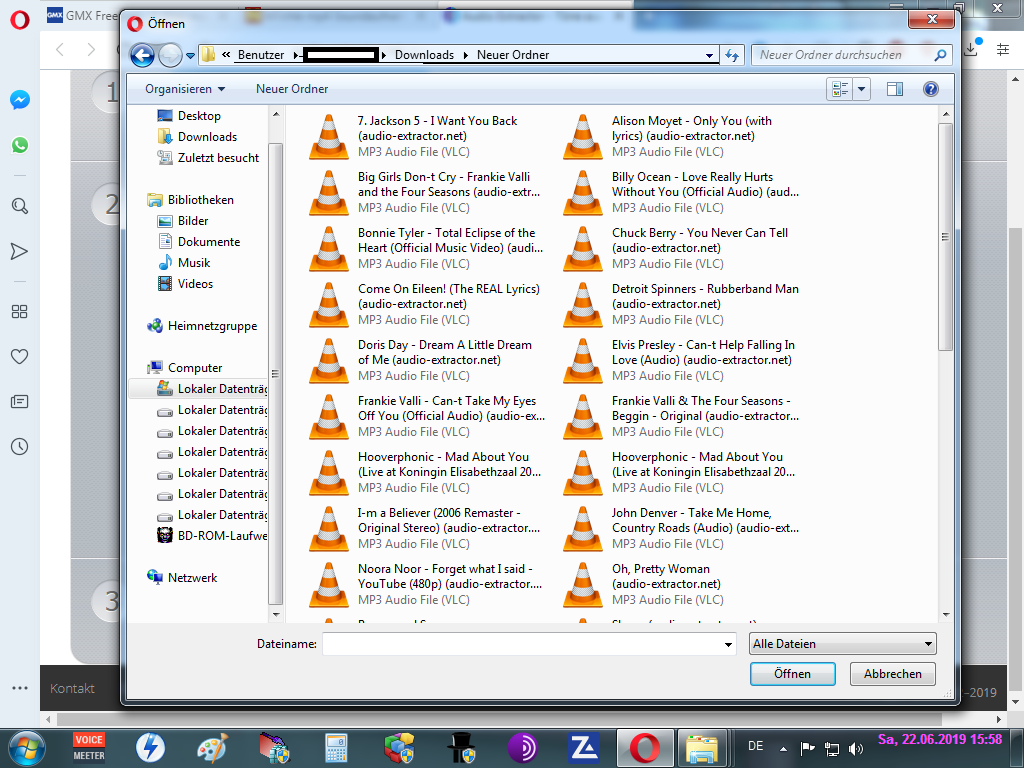Screen dimensions: 1024x768
Task: Open the Opera main menu logo
Action: [20, 19]
